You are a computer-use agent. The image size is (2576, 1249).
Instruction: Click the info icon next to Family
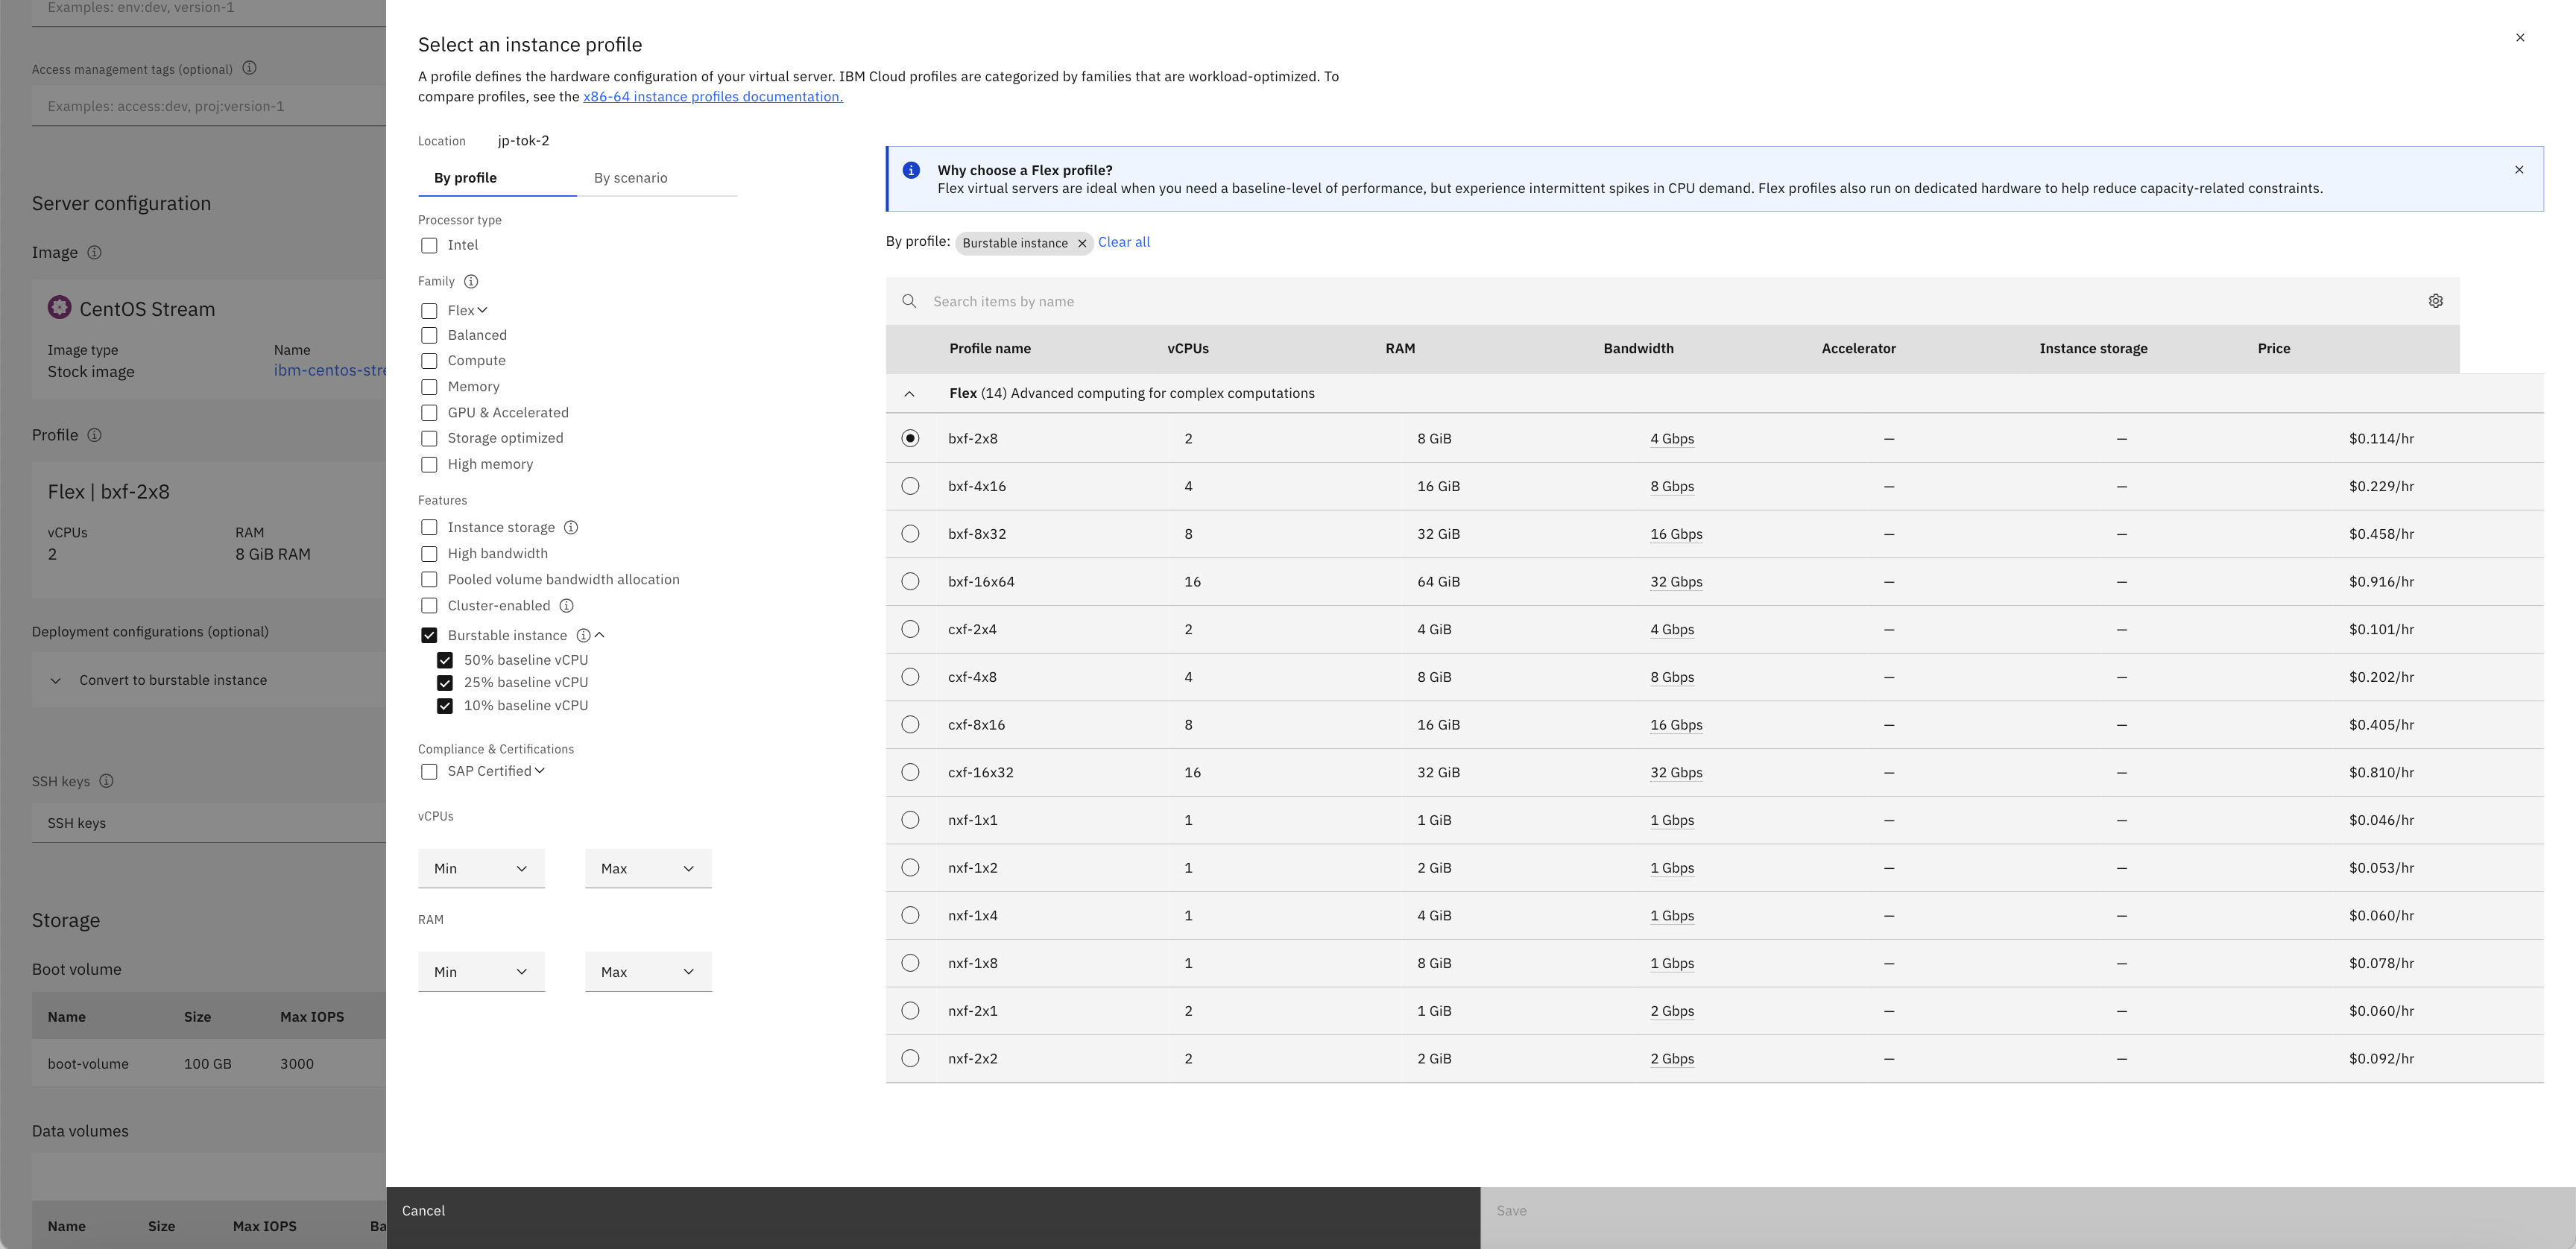click(471, 282)
